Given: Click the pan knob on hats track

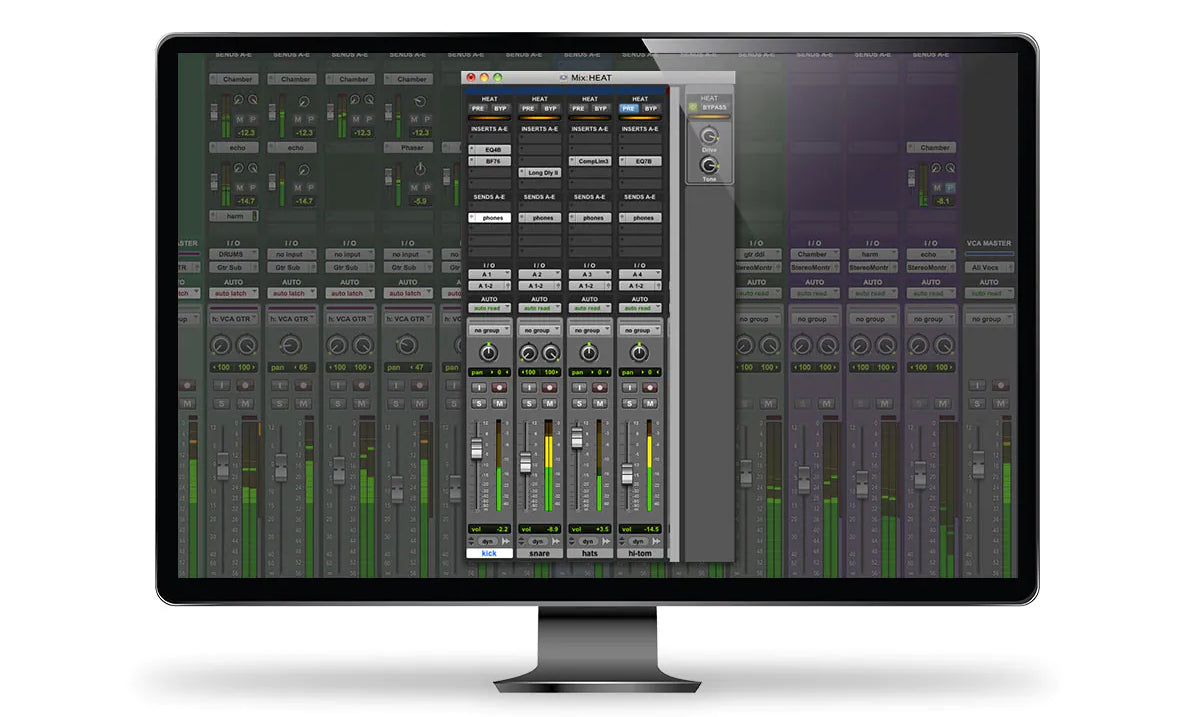Looking at the screenshot, I should [590, 353].
